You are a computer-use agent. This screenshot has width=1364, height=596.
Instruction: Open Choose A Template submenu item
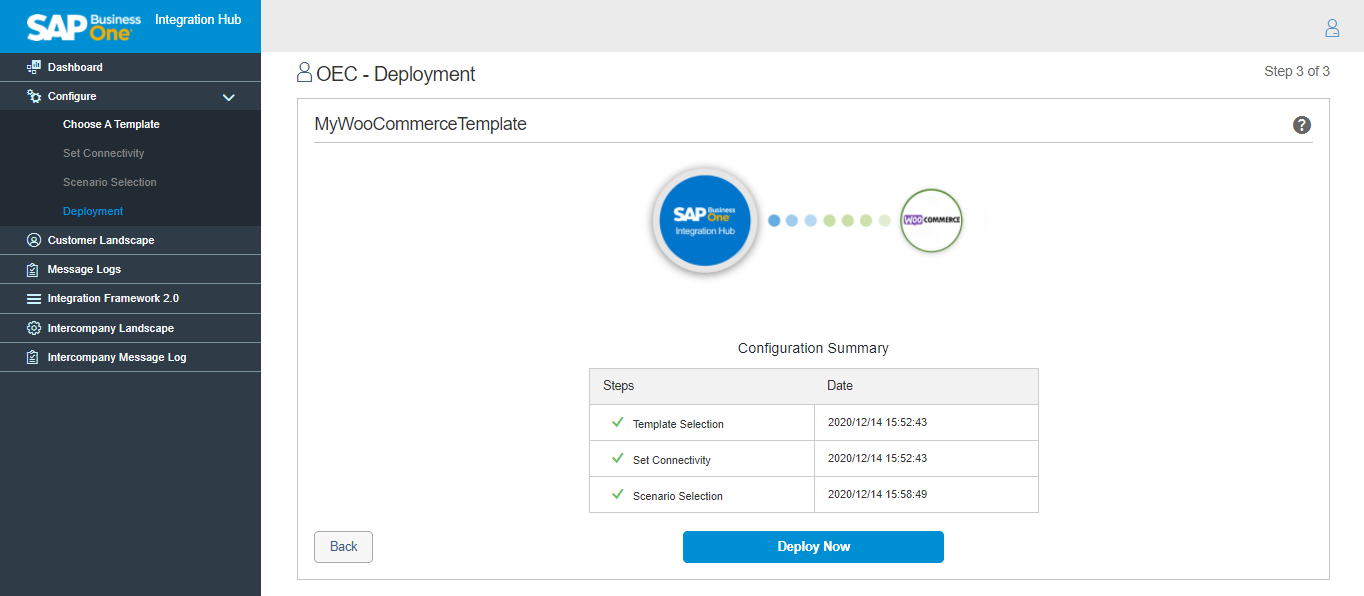coord(111,125)
